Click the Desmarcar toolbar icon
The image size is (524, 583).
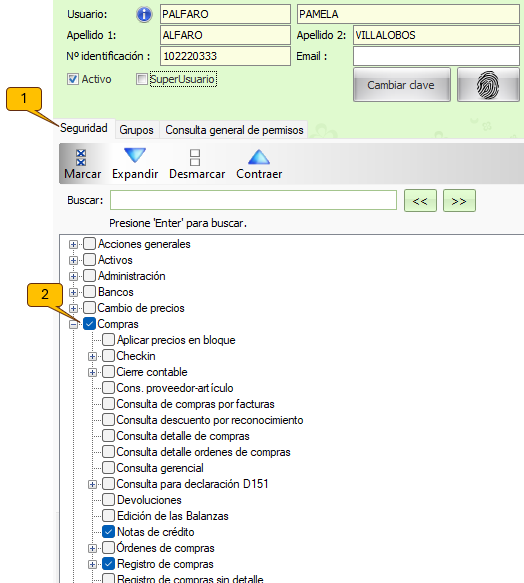(x=195, y=158)
